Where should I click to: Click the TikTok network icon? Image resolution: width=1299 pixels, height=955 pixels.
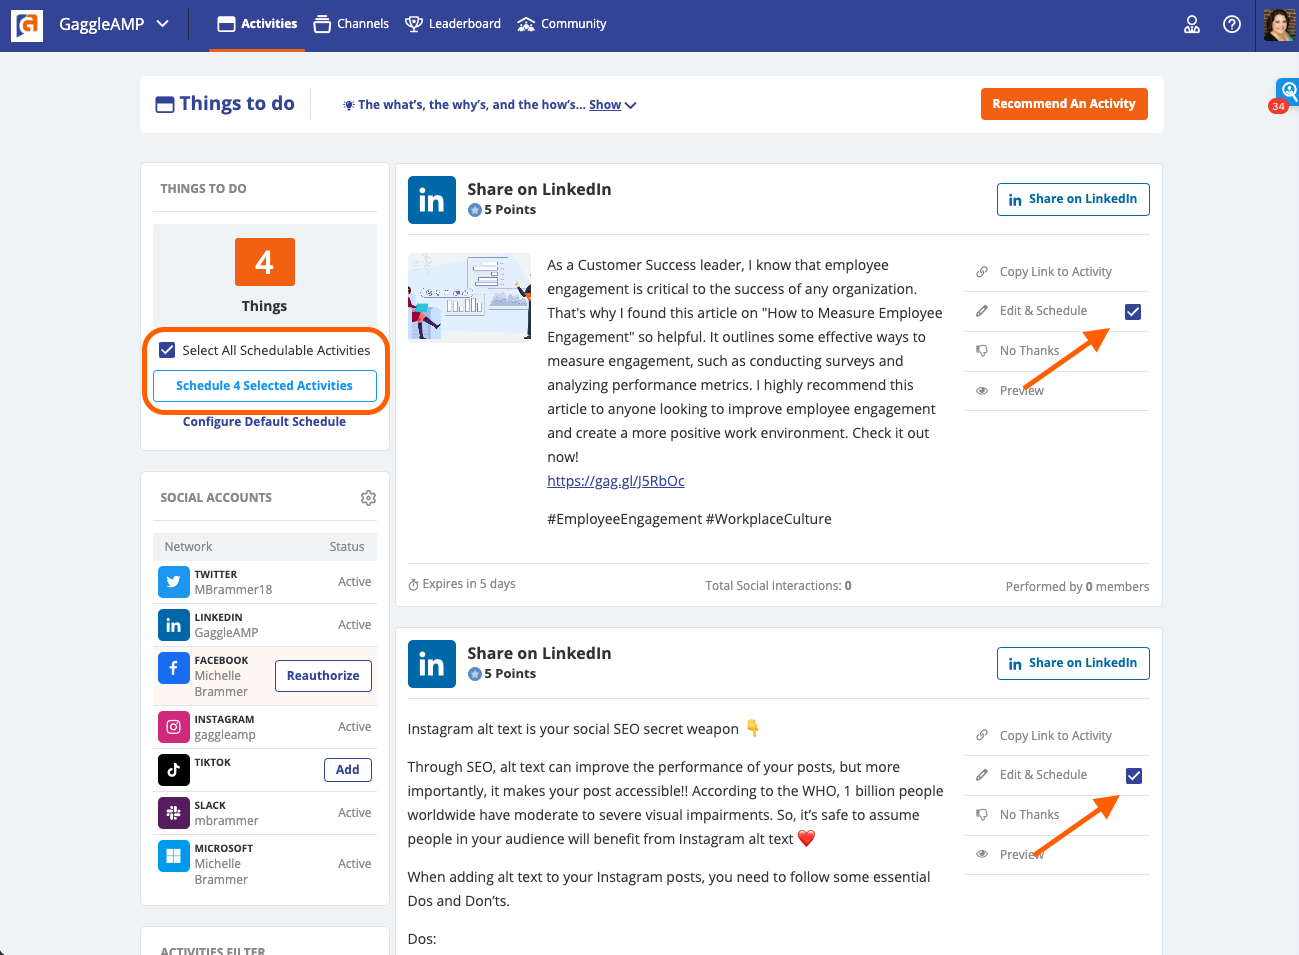point(174,770)
